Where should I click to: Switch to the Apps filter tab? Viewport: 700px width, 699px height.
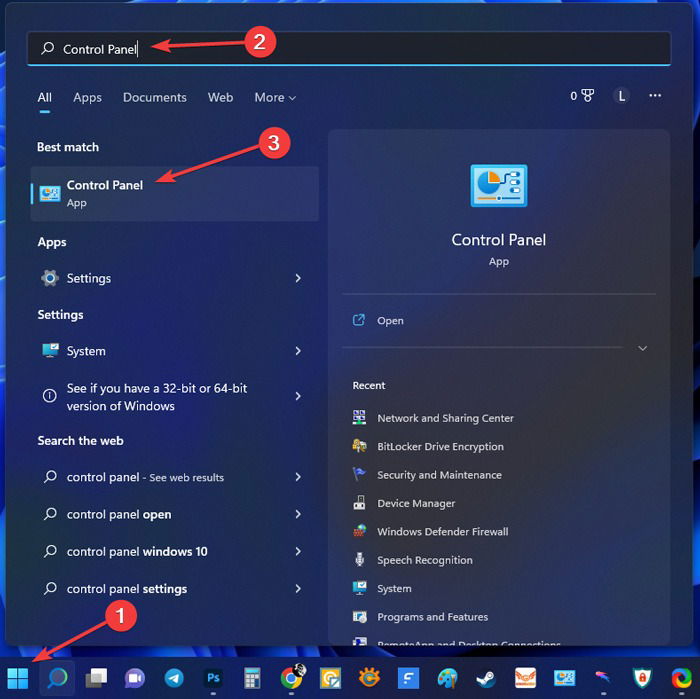click(x=88, y=97)
